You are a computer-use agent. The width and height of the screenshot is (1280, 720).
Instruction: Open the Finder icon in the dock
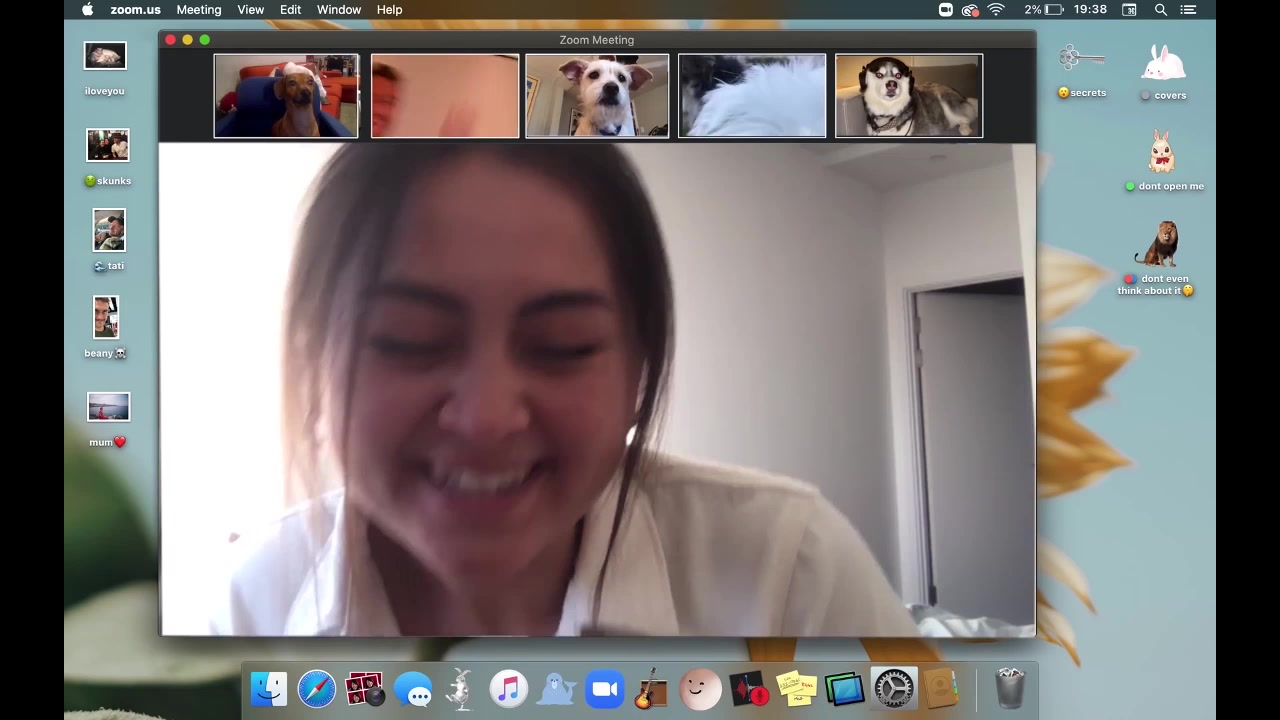tap(269, 689)
